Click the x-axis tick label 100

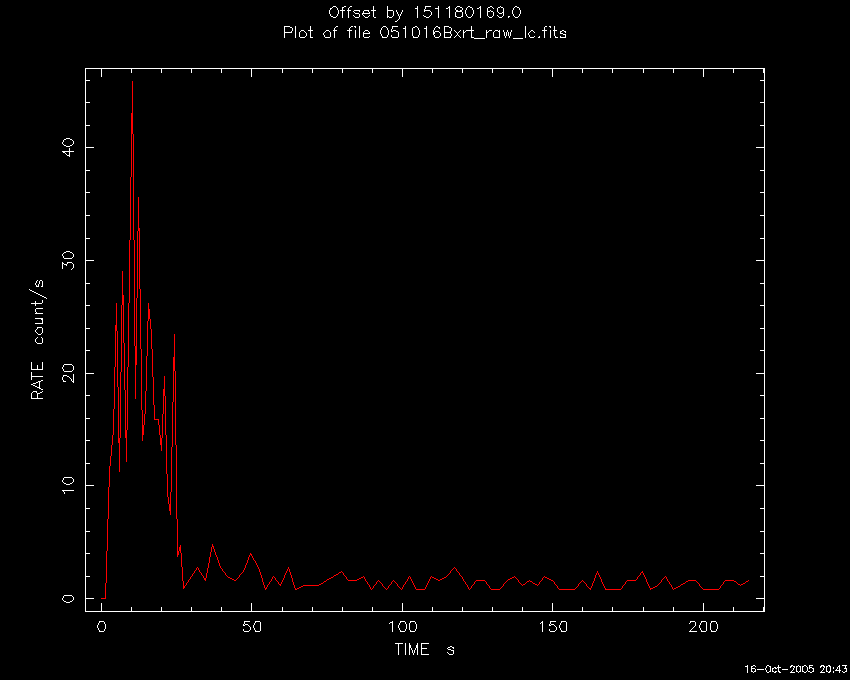coord(402,627)
